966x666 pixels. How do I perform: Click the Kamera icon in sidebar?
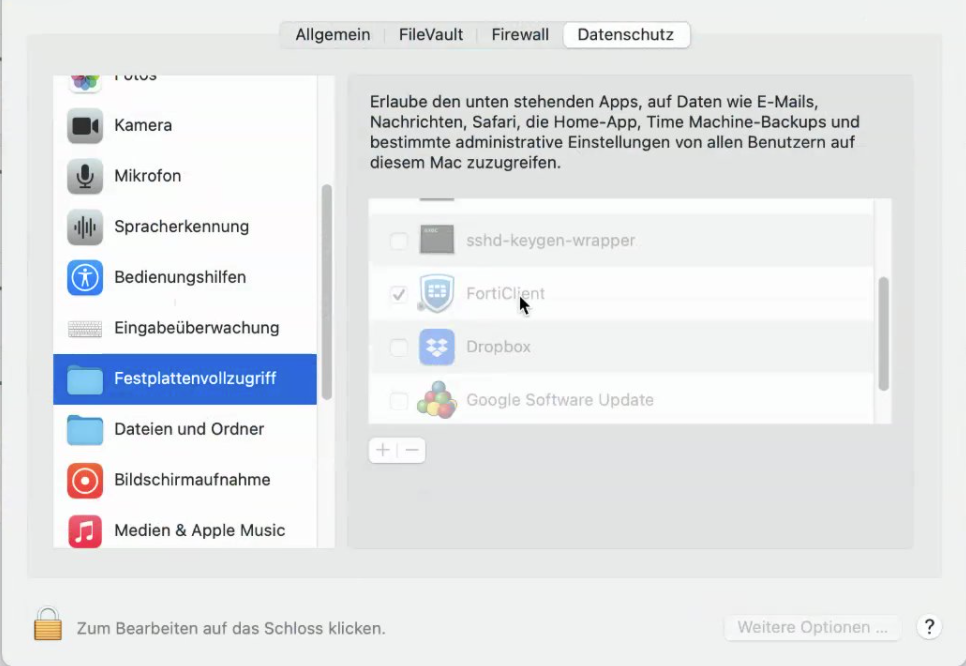point(85,126)
